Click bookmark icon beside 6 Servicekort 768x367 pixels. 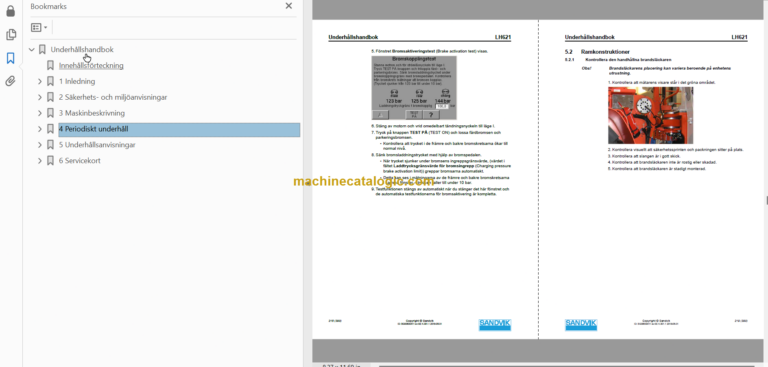coord(50,161)
